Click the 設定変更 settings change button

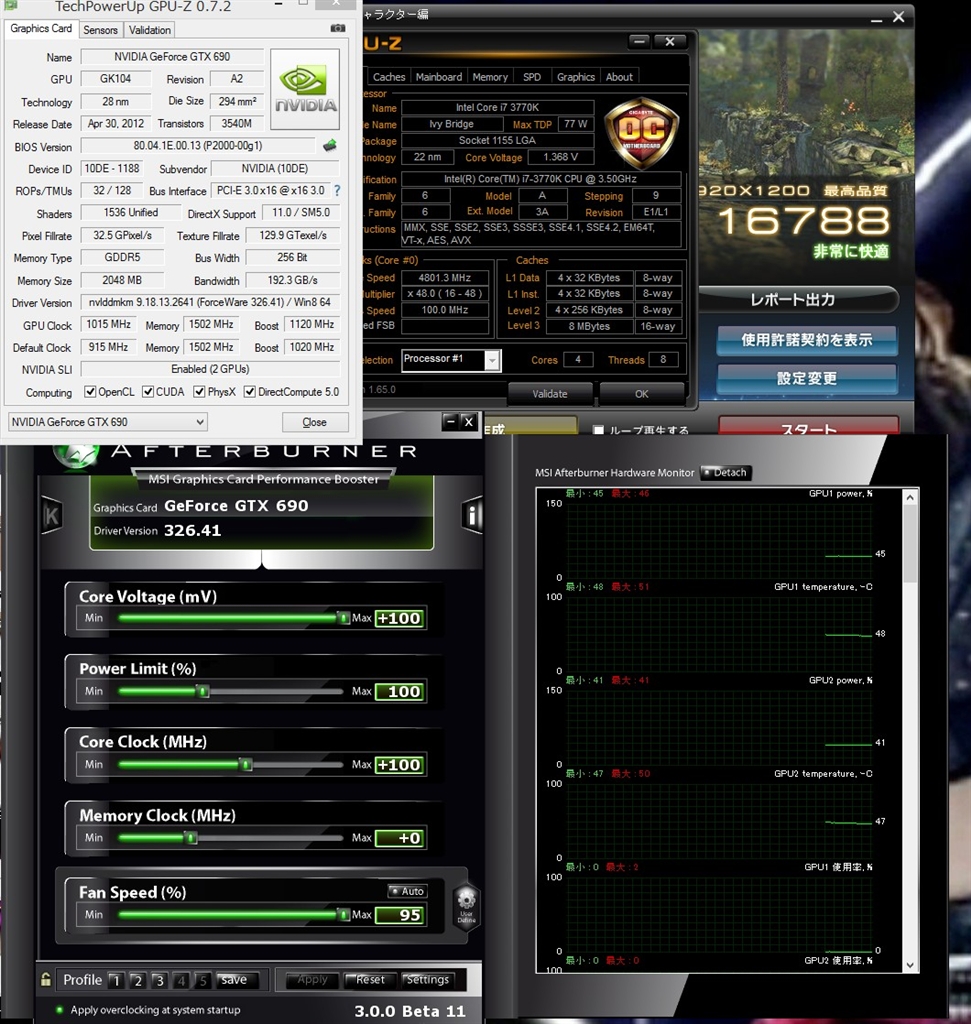point(806,379)
